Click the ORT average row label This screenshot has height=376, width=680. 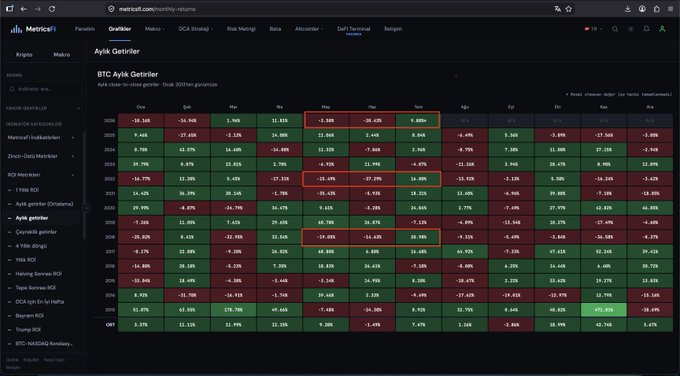coord(111,324)
